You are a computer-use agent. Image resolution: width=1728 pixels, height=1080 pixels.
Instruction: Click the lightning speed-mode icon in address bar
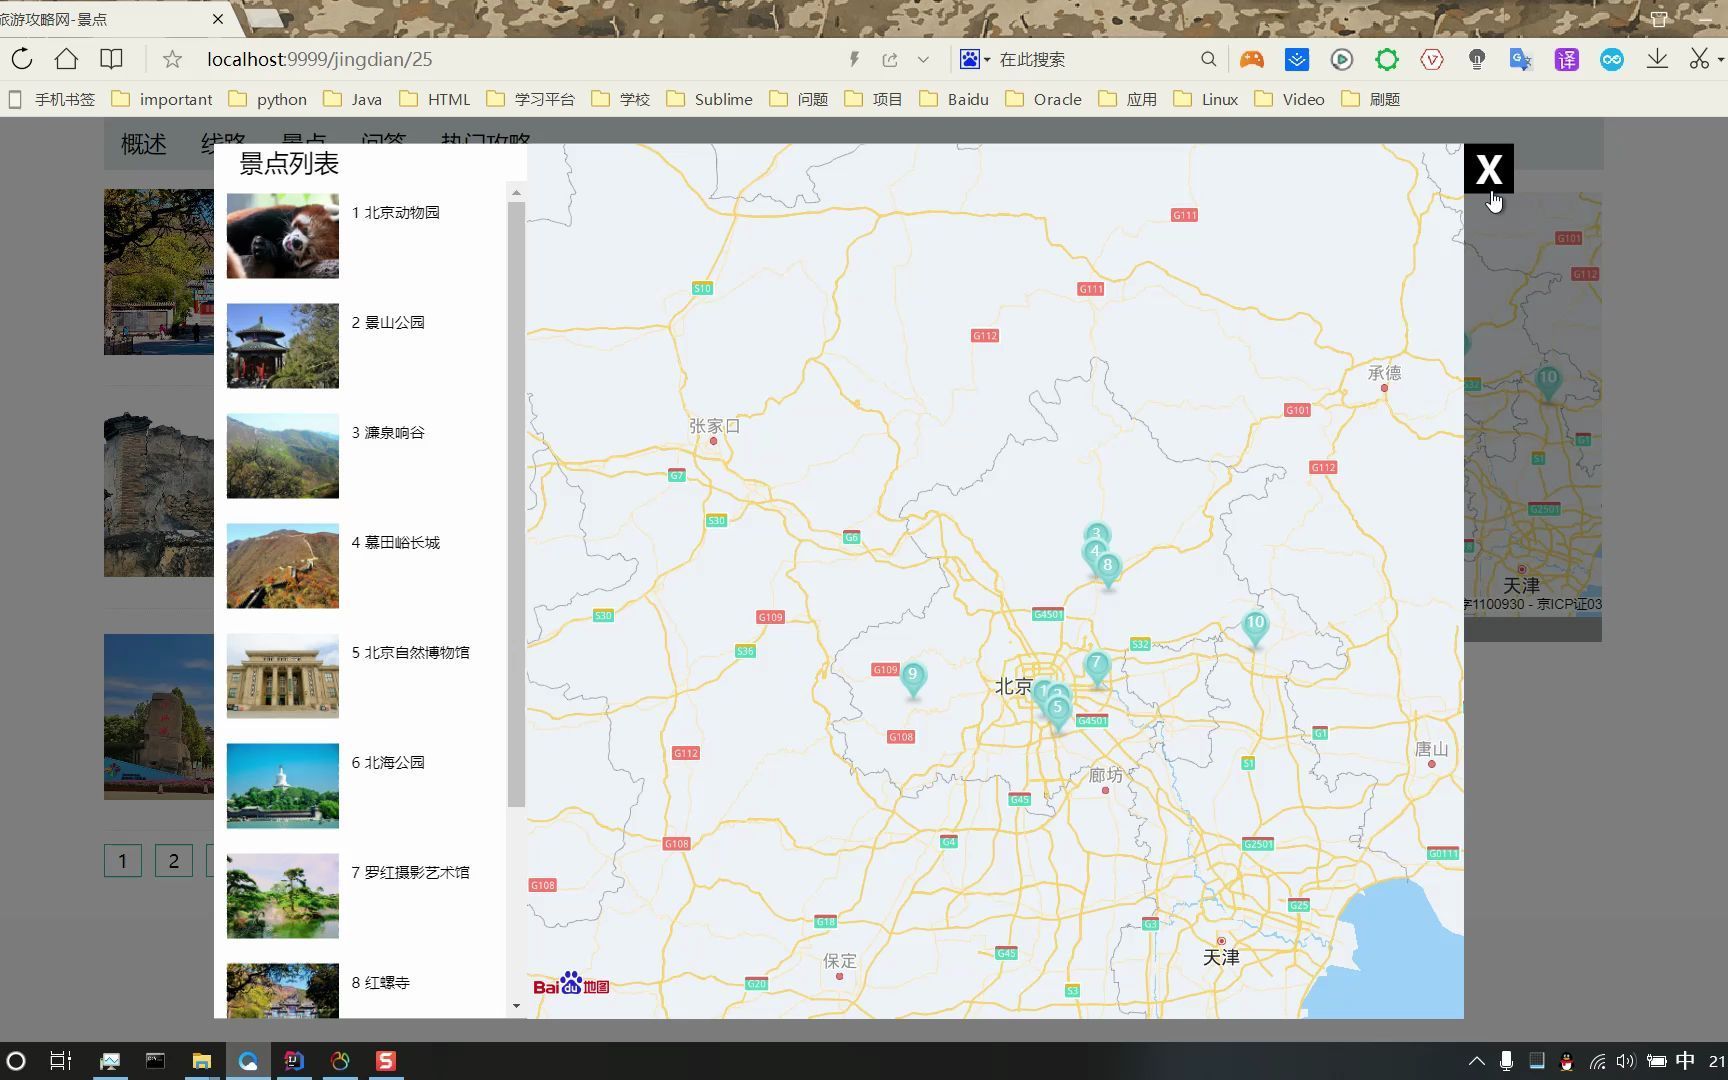tap(854, 59)
